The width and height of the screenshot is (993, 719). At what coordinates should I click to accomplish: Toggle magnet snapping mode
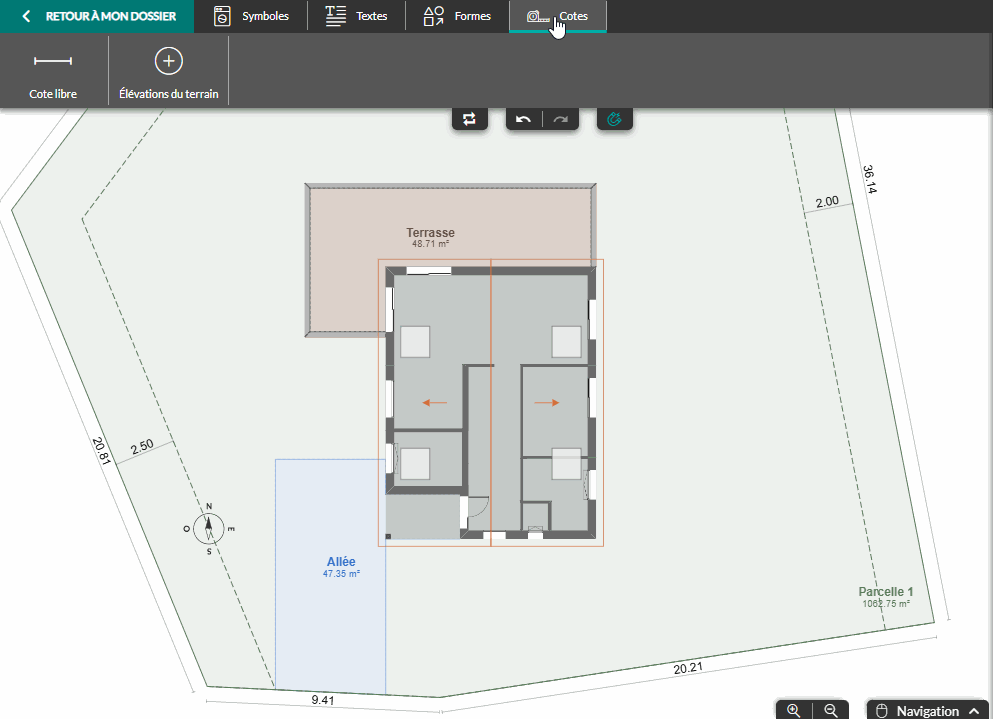615,119
